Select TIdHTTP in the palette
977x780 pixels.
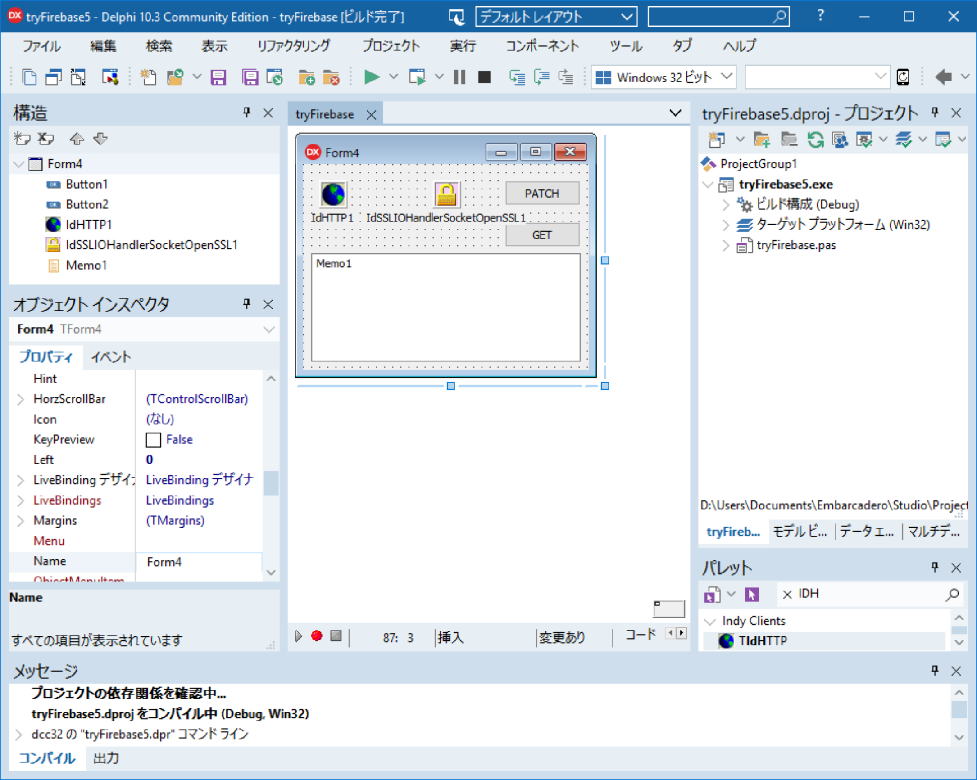[763, 640]
